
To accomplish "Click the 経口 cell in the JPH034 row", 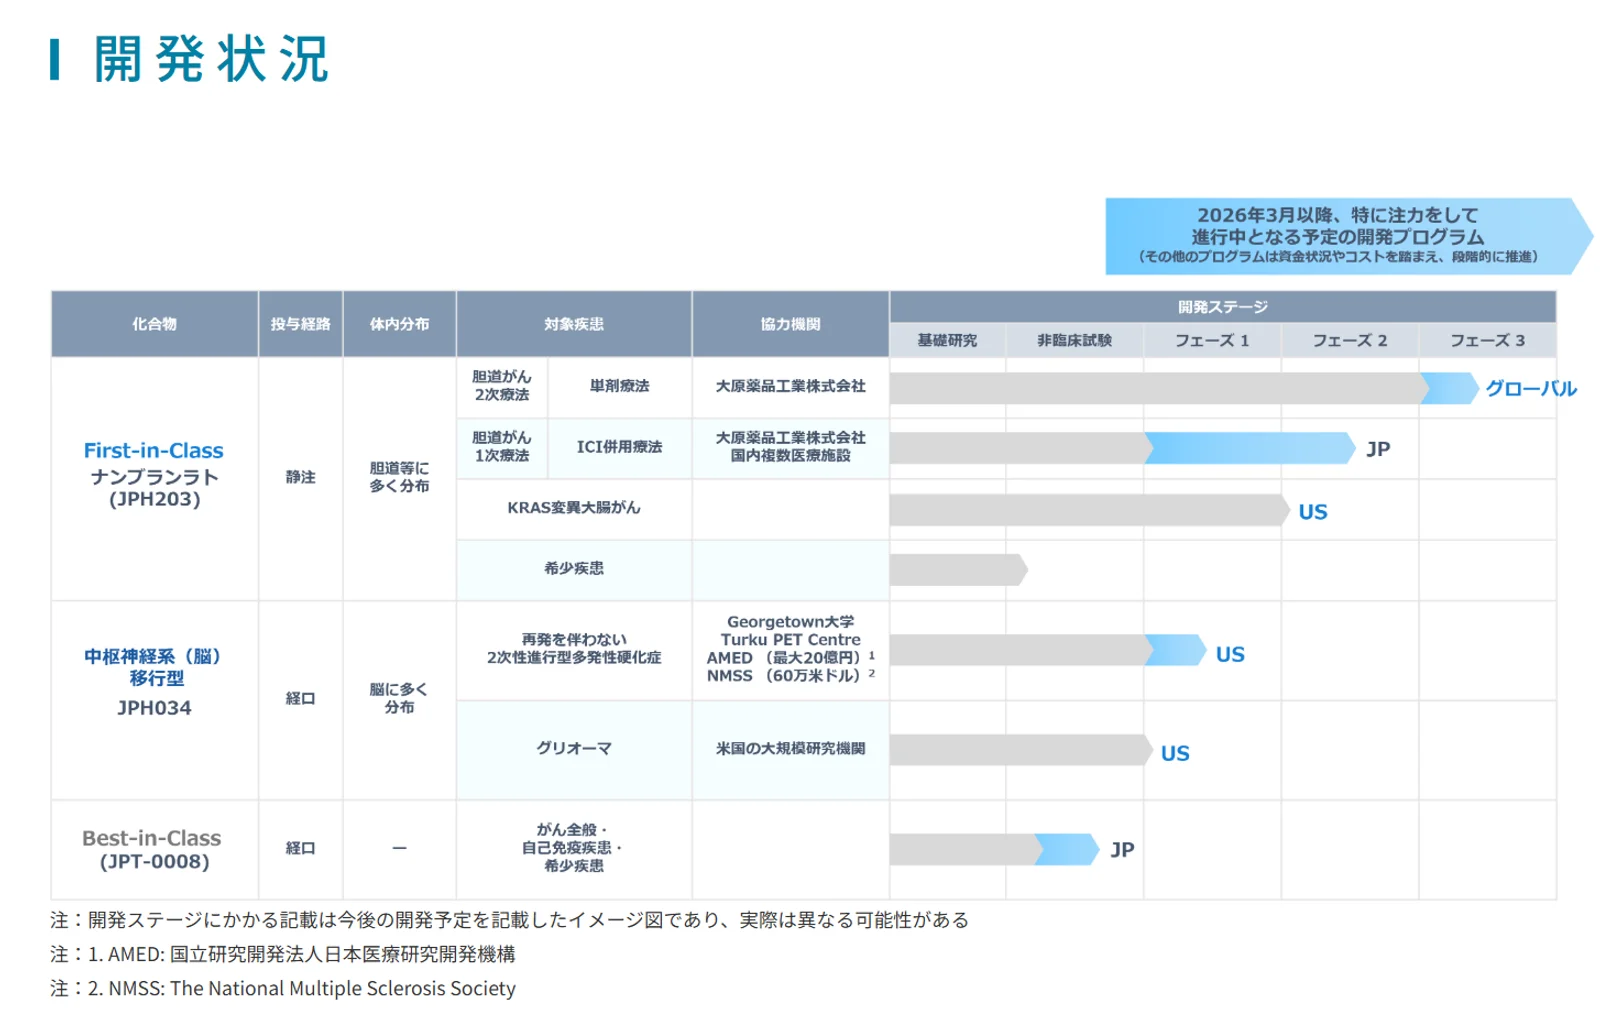I will pyautogui.click(x=300, y=698).
